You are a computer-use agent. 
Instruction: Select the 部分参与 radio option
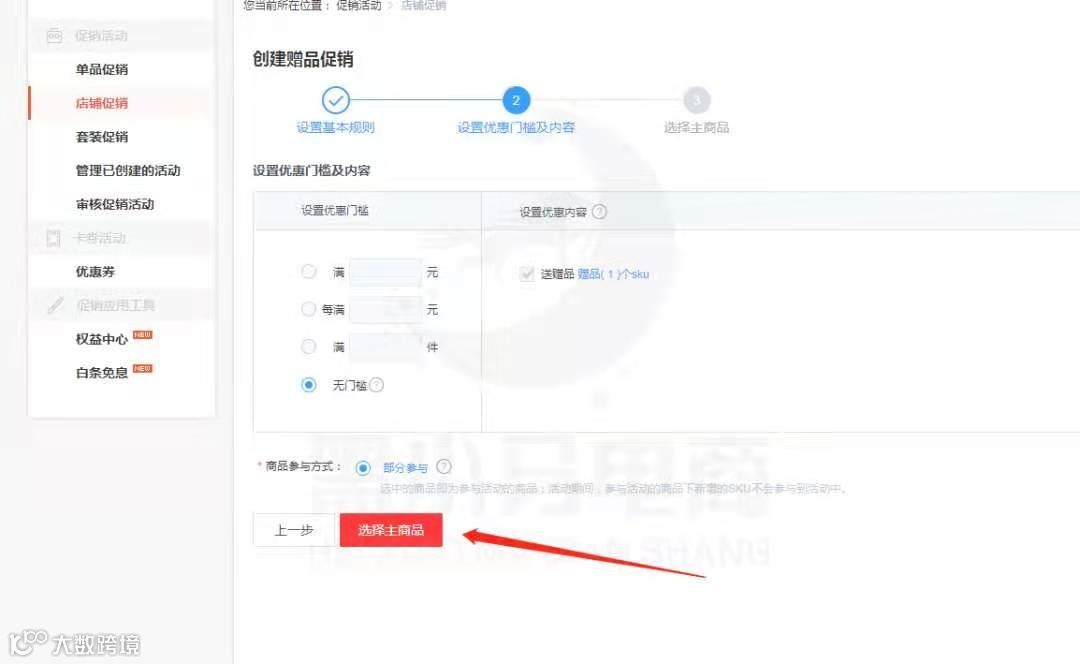(x=363, y=468)
